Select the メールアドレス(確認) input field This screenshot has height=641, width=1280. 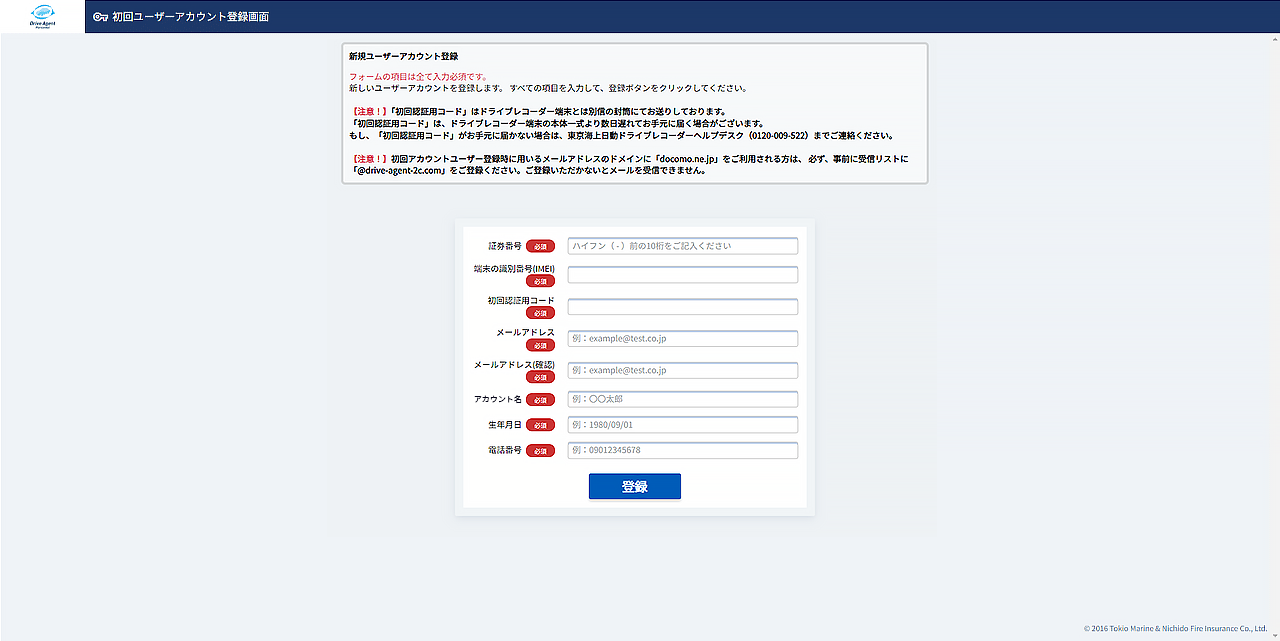pyautogui.click(x=682, y=371)
